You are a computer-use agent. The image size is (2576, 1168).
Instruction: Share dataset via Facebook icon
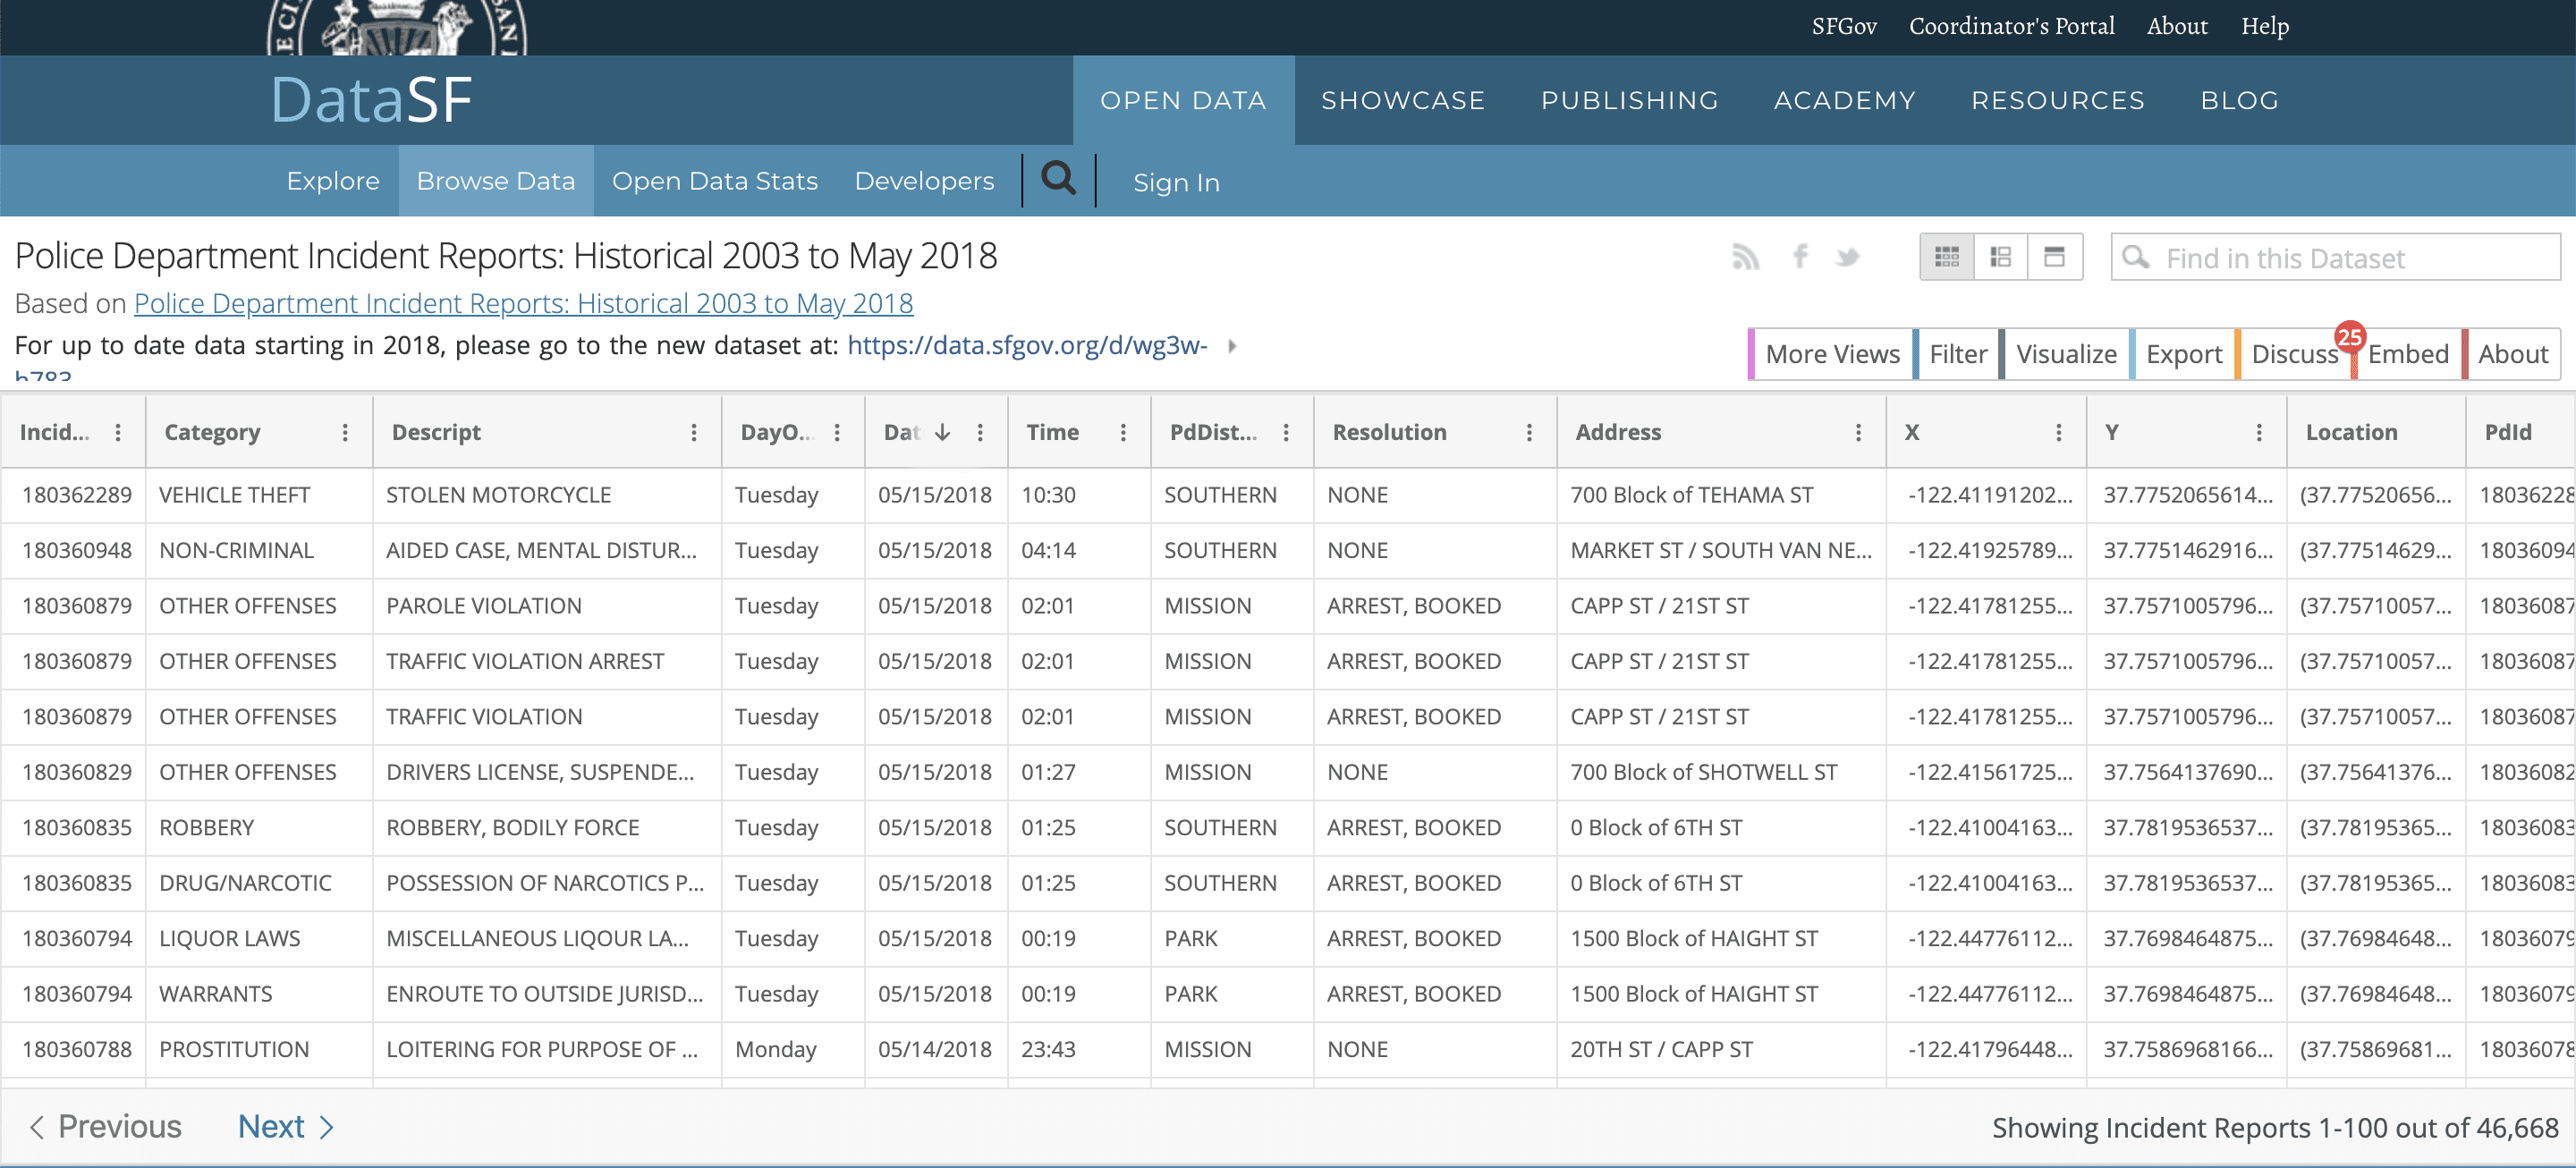1800,257
